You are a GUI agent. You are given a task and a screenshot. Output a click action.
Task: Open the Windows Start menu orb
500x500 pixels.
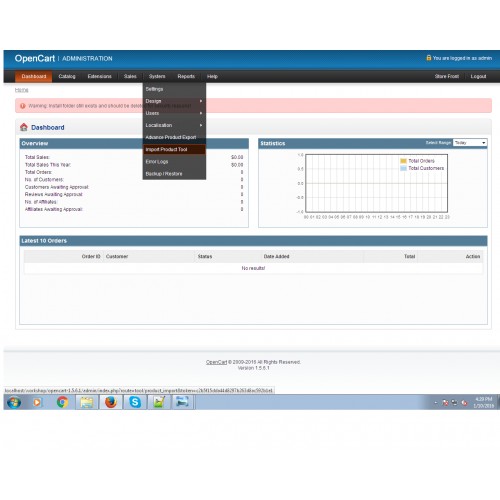click(14, 402)
